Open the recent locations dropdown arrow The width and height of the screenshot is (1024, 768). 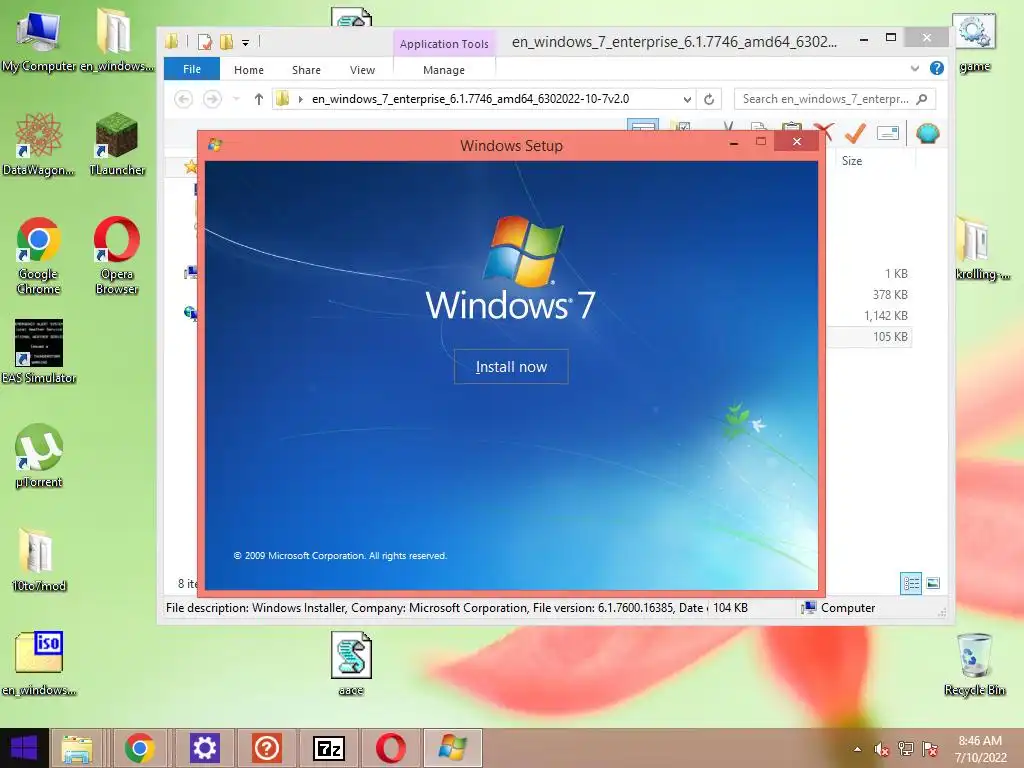click(236, 99)
